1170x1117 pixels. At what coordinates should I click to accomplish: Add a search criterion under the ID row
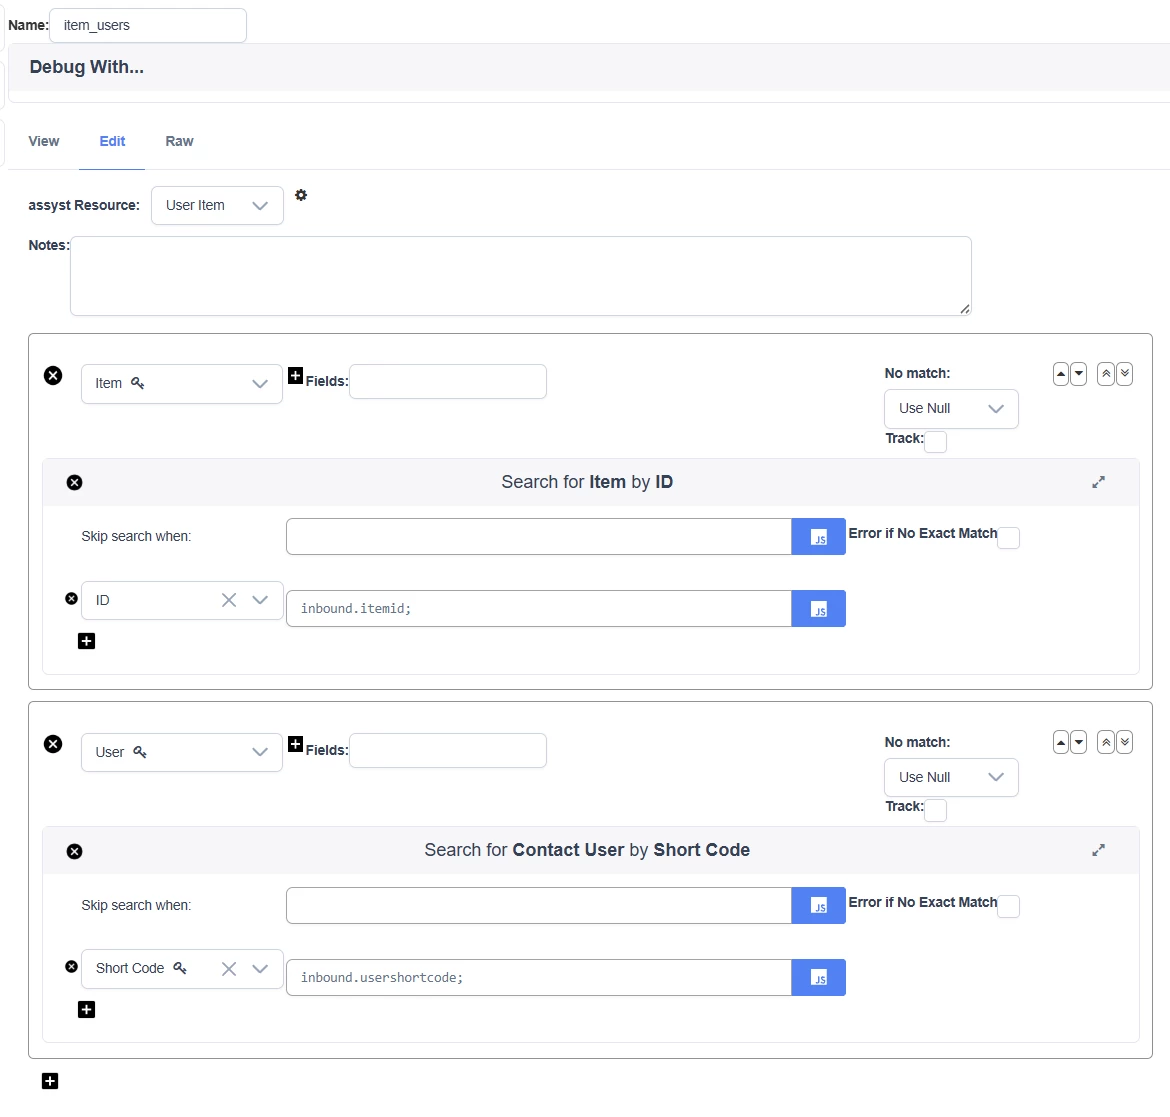click(87, 641)
